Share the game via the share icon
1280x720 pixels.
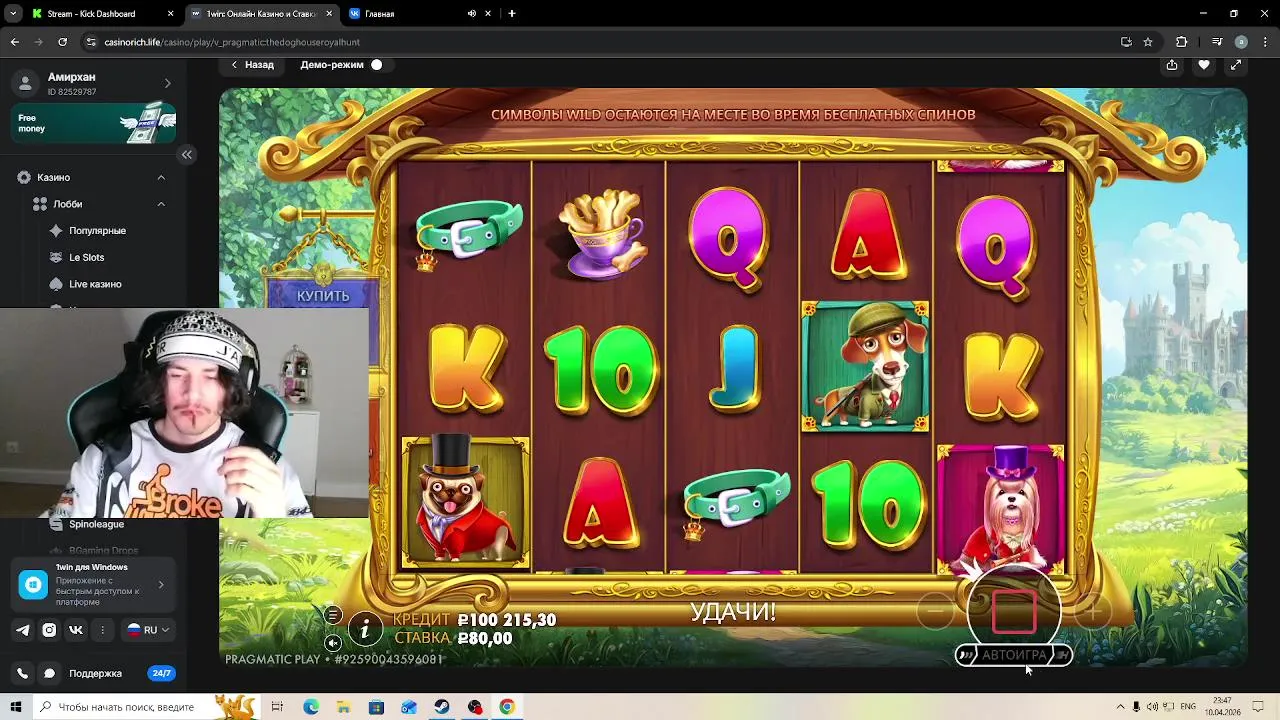1172,65
